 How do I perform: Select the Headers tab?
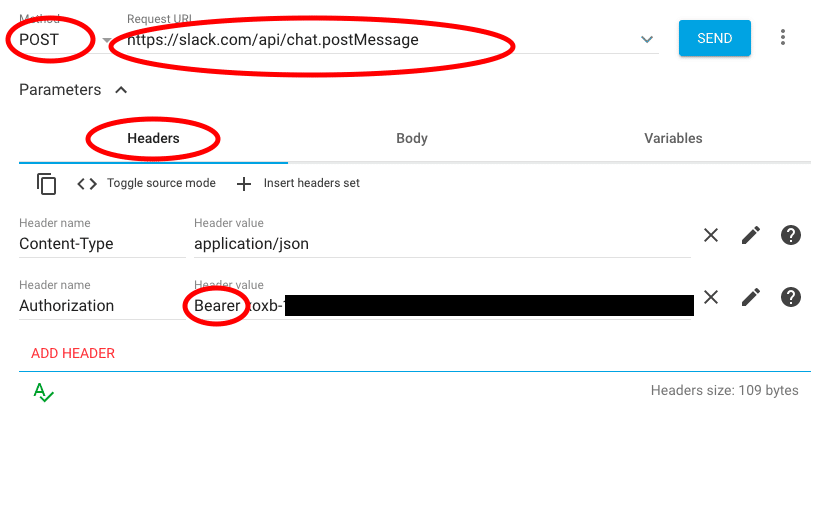(x=153, y=139)
